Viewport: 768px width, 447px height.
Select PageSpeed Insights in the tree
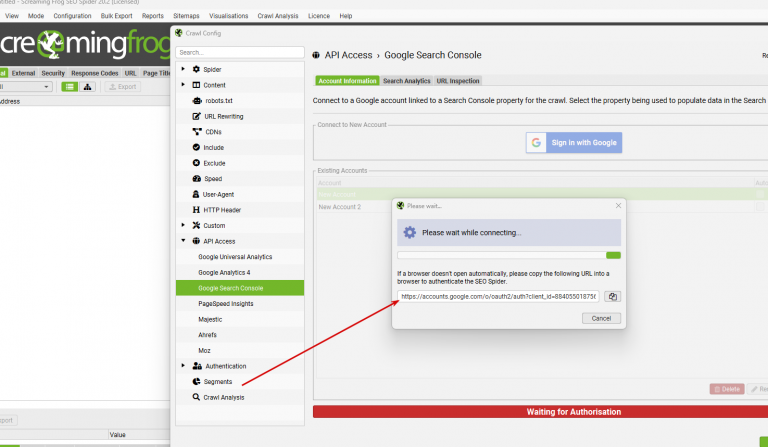(226, 304)
